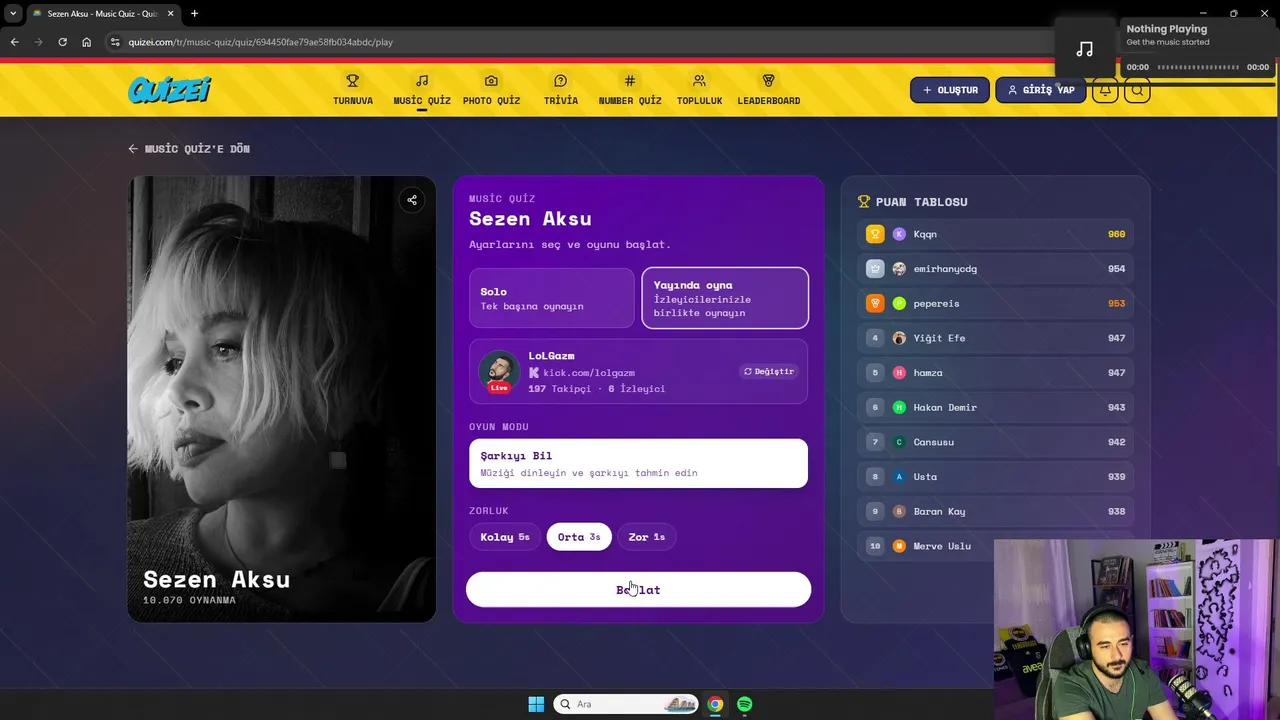Select Solo play mode

tap(552, 298)
